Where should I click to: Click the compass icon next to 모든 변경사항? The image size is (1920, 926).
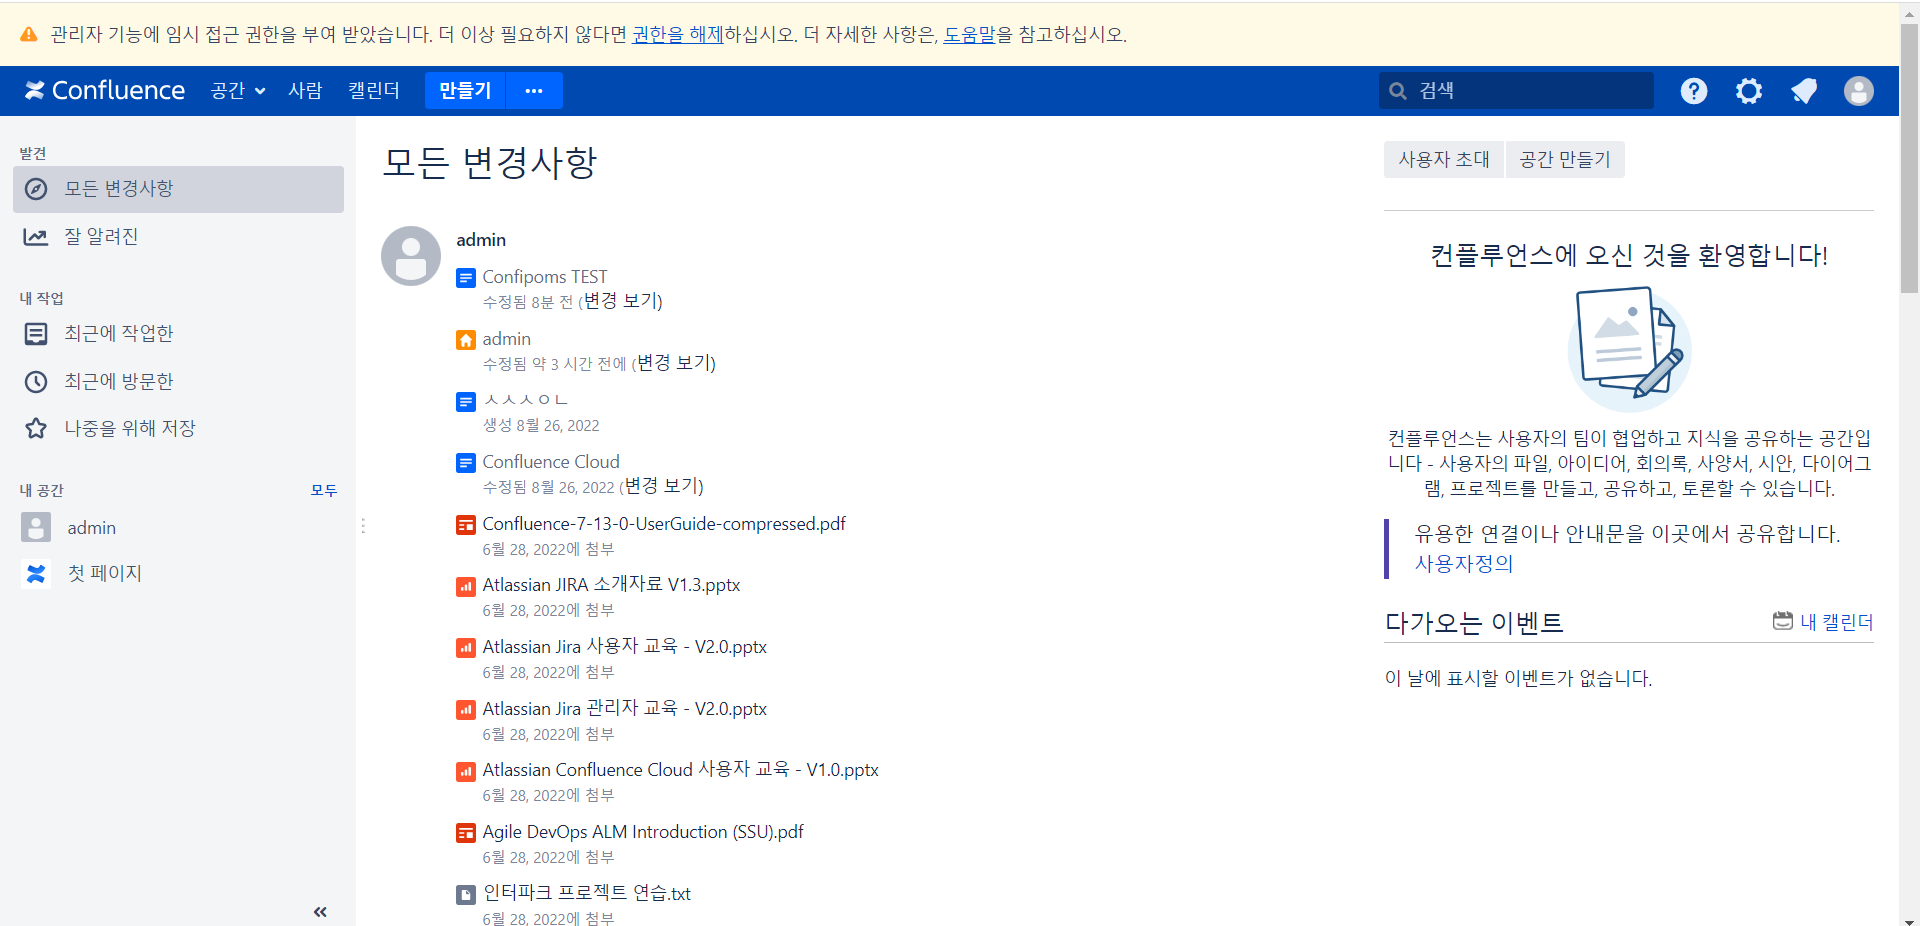[36, 189]
